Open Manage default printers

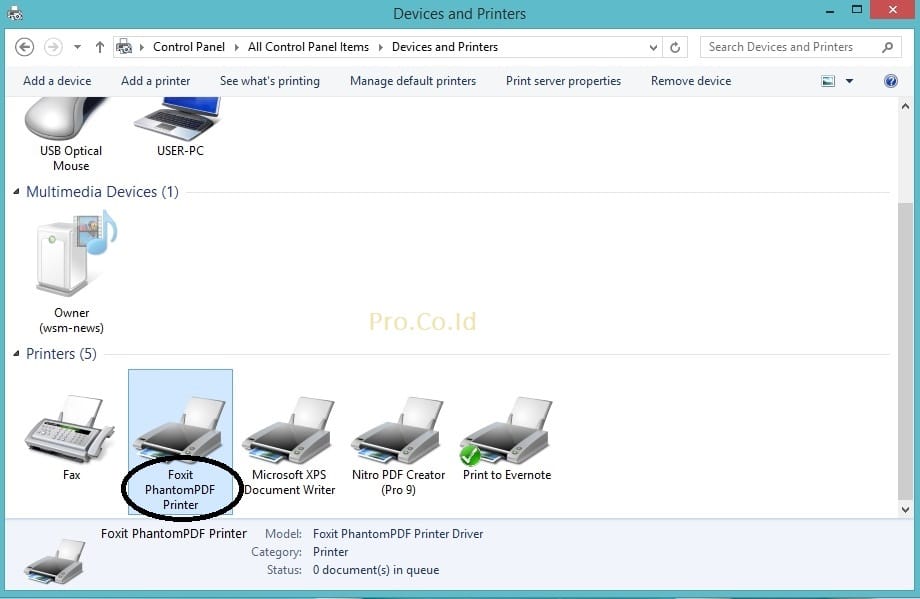pyautogui.click(x=413, y=81)
